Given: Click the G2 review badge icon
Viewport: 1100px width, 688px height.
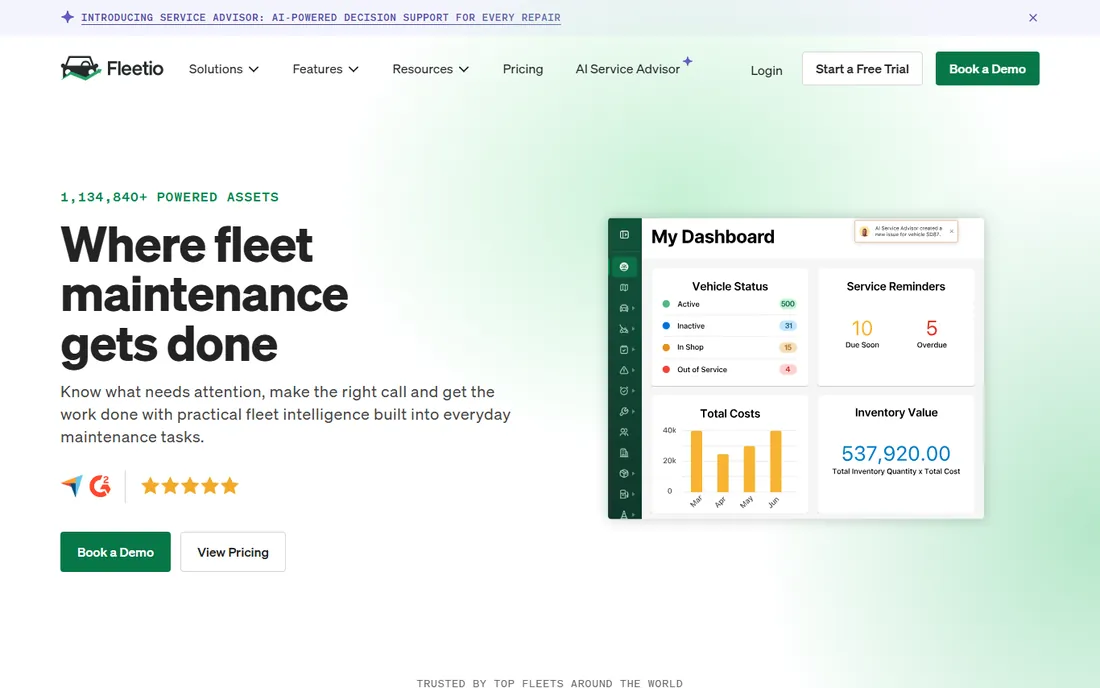Looking at the screenshot, I should 100,485.
